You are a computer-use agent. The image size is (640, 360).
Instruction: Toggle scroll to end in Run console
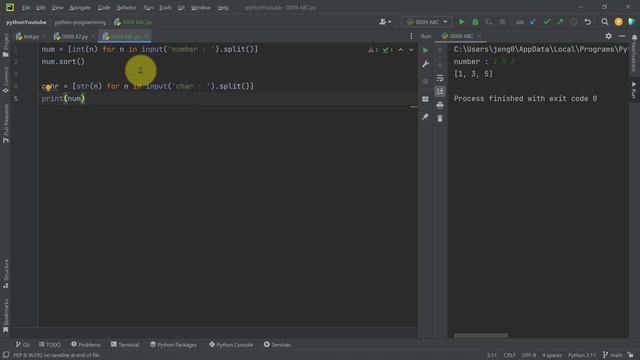pos(440,91)
